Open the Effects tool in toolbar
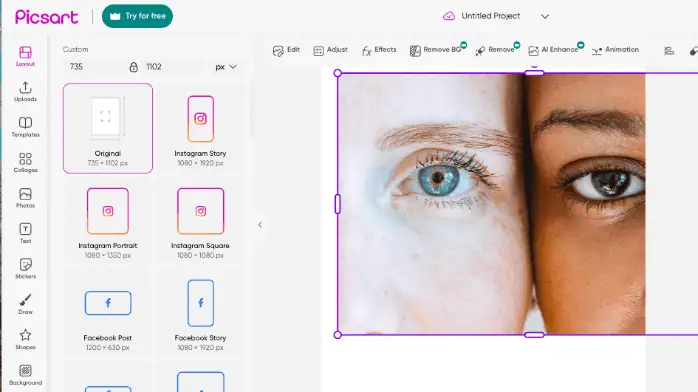The height and width of the screenshot is (392, 698). click(x=379, y=50)
